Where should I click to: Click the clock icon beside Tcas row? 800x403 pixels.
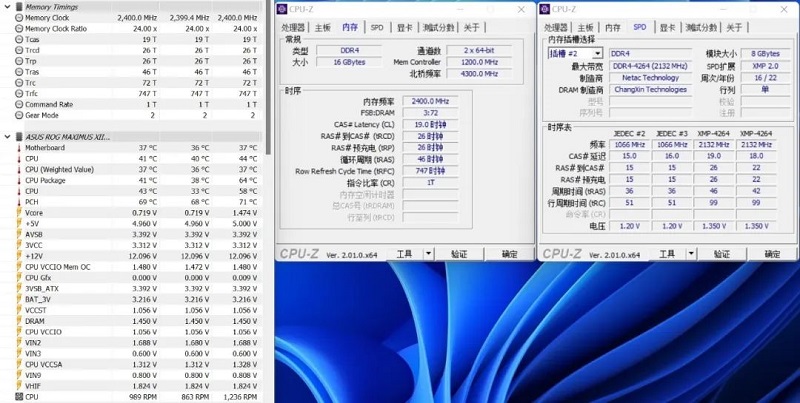tap(19, 39)
